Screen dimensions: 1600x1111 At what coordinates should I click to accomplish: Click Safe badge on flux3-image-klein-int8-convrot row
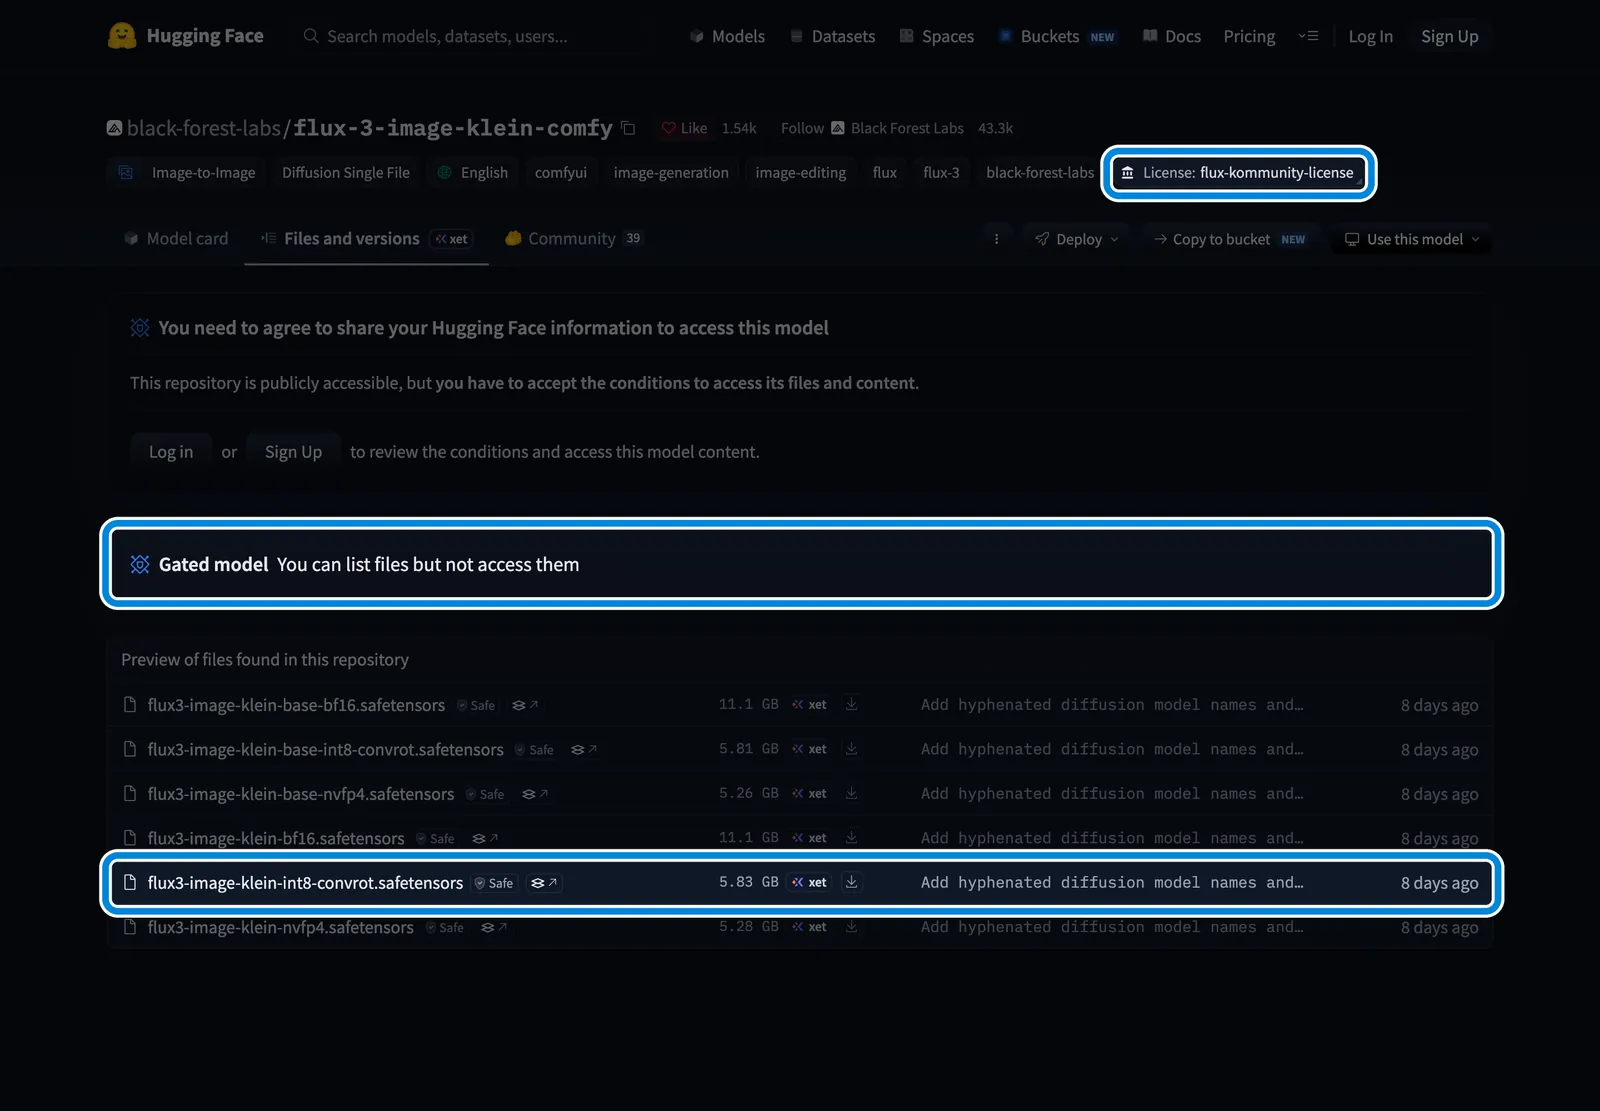tap(493, 883)
